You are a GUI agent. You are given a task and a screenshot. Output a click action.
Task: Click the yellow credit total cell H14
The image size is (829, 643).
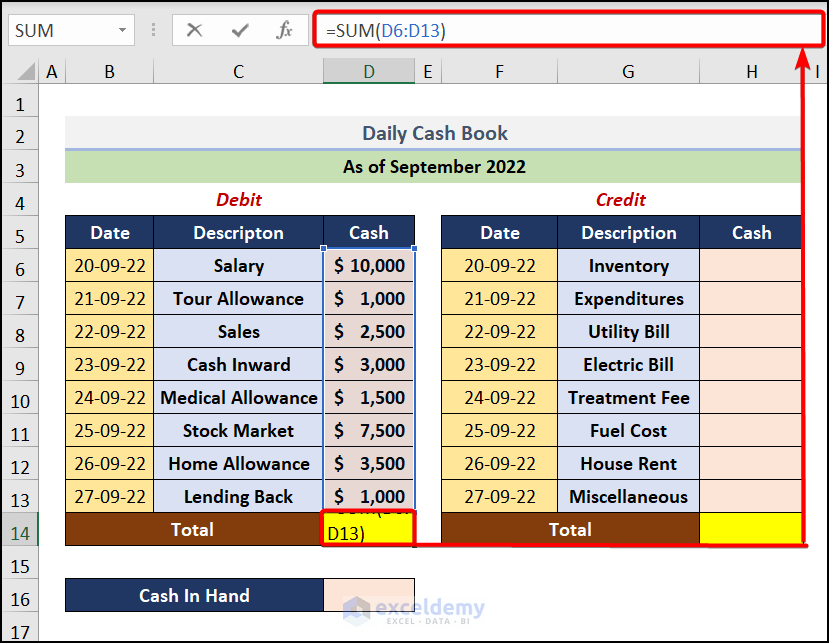point(750,528)
